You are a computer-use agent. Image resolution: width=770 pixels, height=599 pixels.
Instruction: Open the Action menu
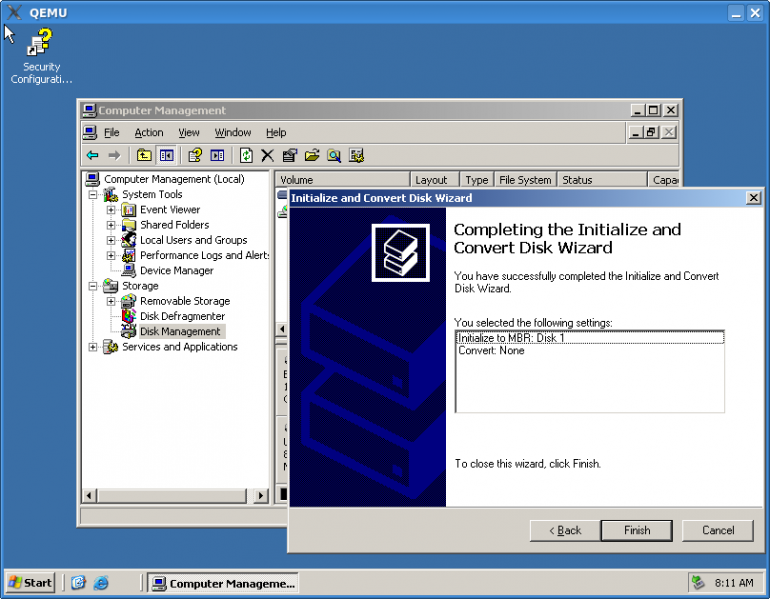[x=148, y=132]
